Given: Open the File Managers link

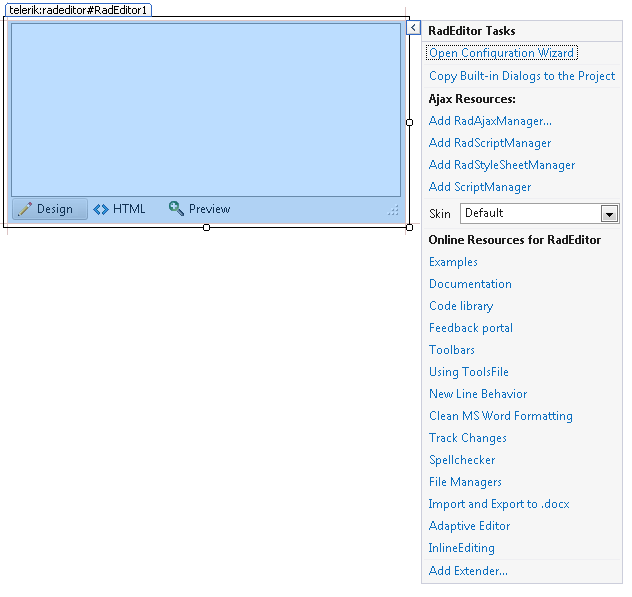Looking at the screenshot, I should 465,482.
